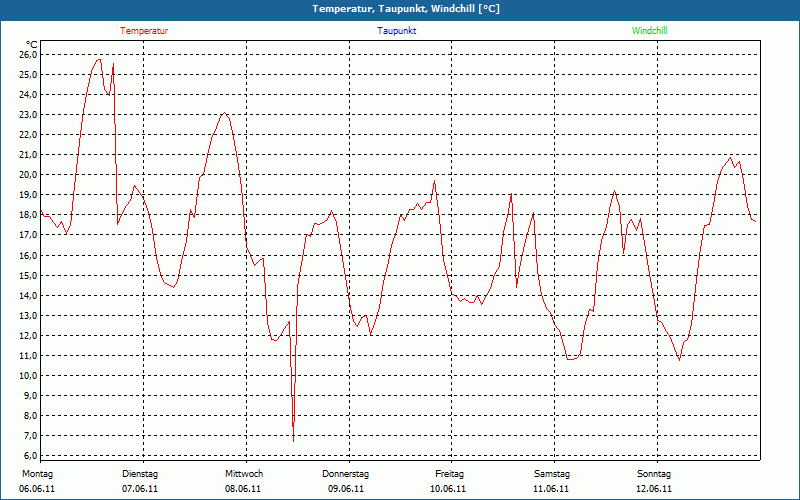Click the 18,0 y-axis value

click(x=28, y=215)
